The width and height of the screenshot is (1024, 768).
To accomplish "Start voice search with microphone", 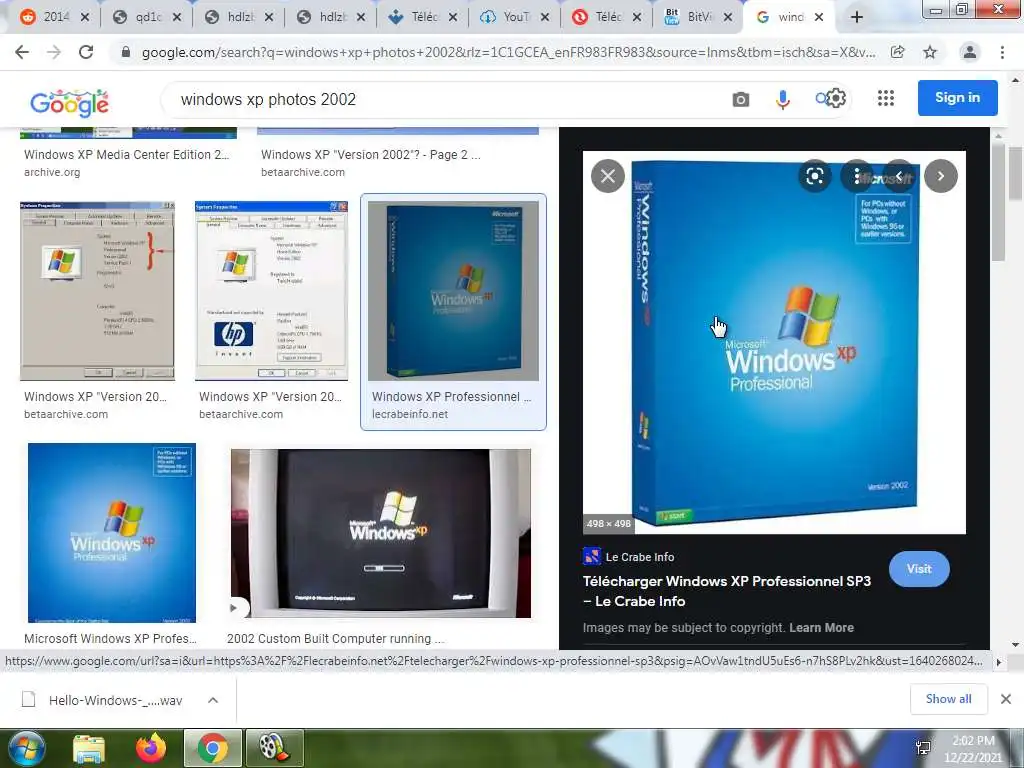I will pos(782,99).
